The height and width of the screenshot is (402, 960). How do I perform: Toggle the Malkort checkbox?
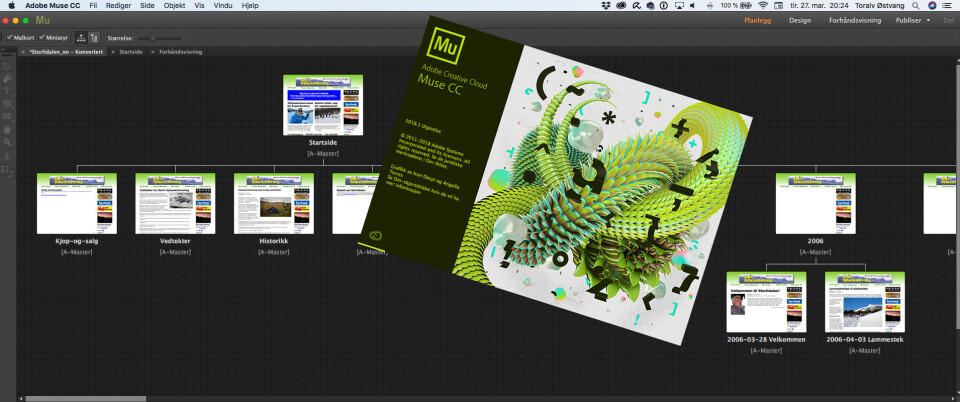9,37
